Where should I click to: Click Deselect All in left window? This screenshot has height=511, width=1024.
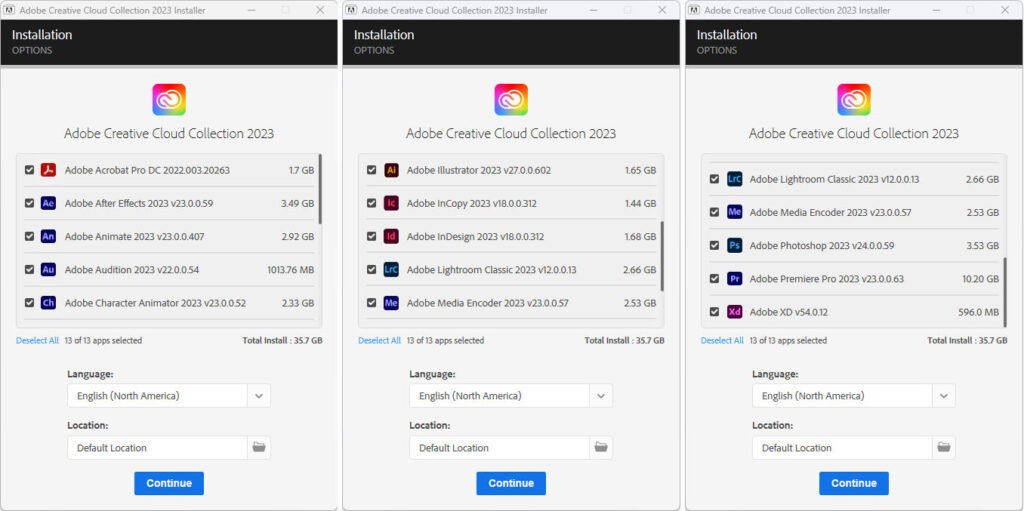(37, 340)
